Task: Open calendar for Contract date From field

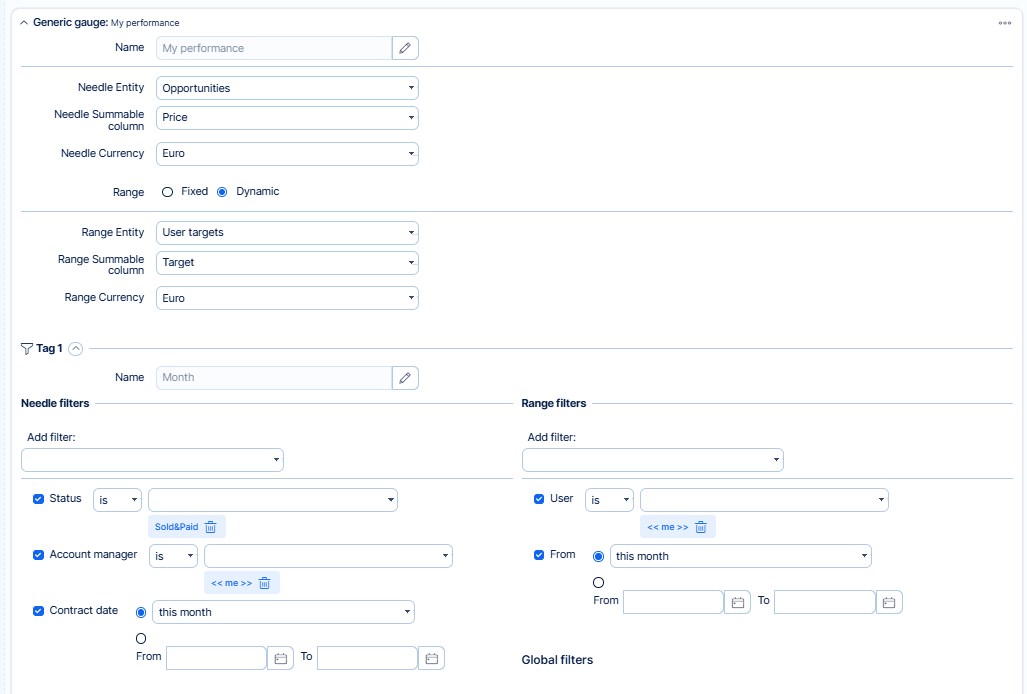Action: 281,658
